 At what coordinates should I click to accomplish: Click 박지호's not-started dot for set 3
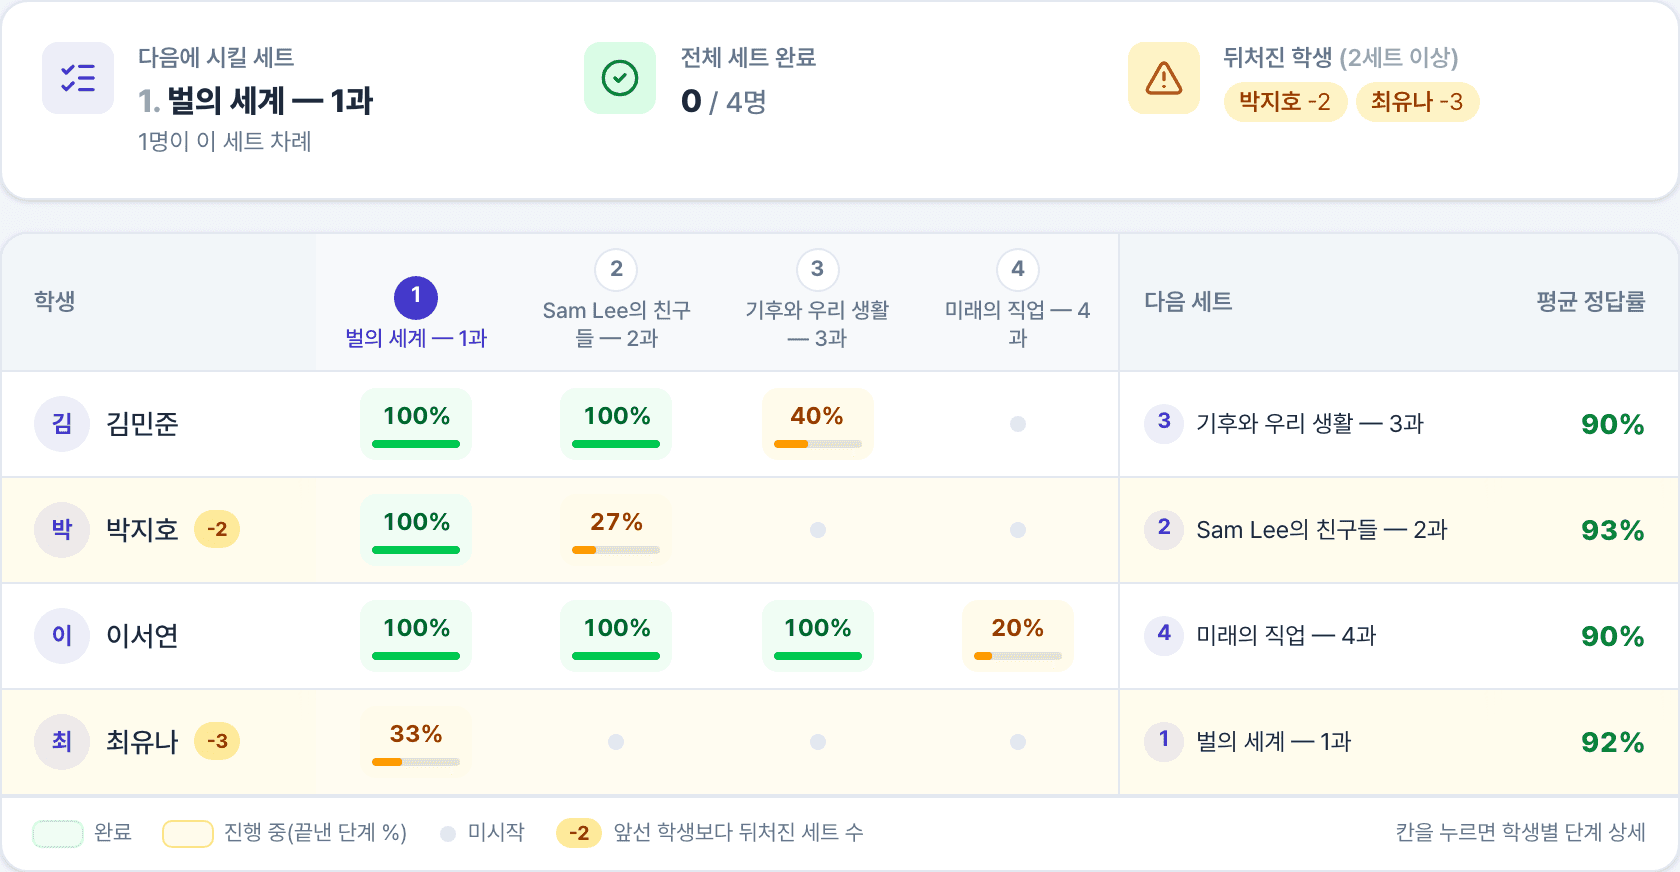[x=818, y=530]
